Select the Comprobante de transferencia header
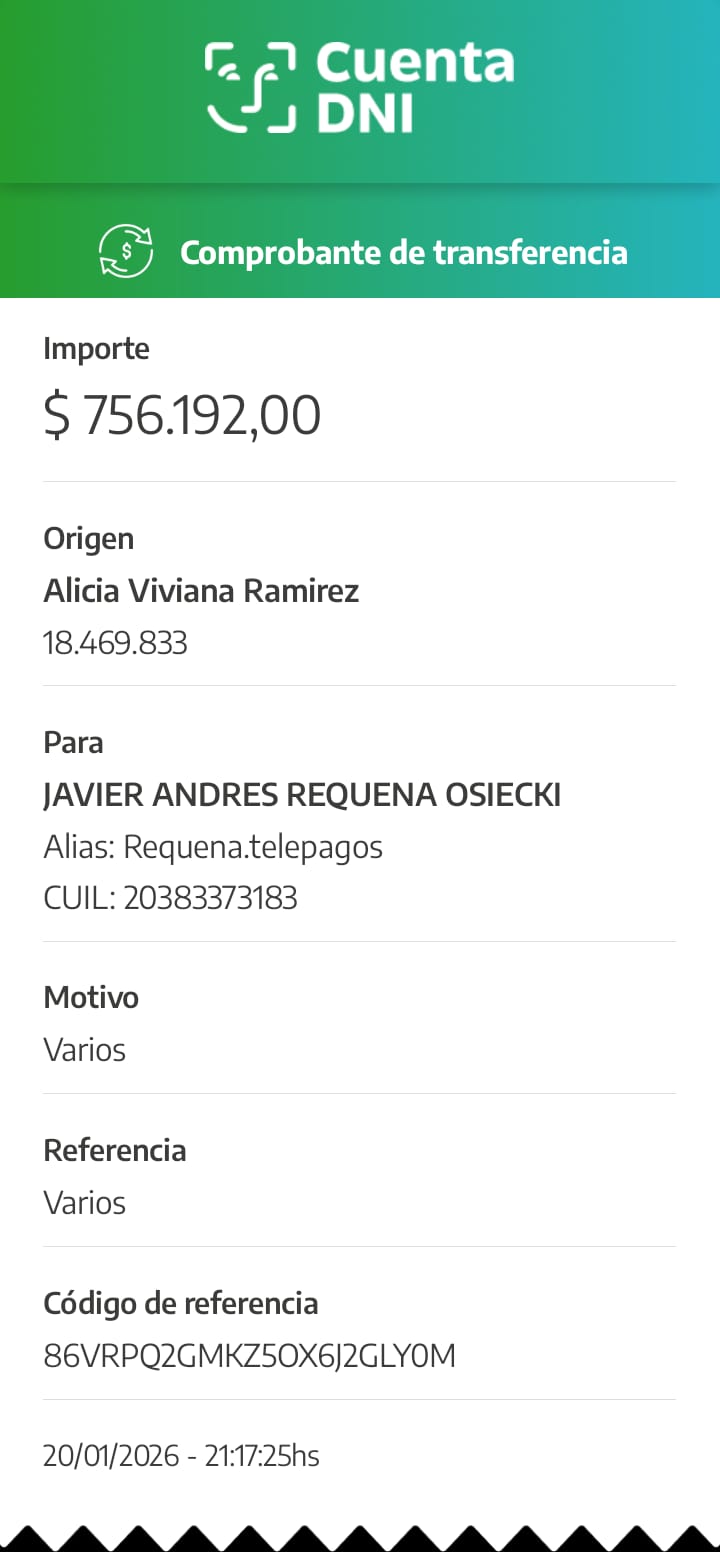720x1552 pixels. pyautogui.click(x=403, y=252)
